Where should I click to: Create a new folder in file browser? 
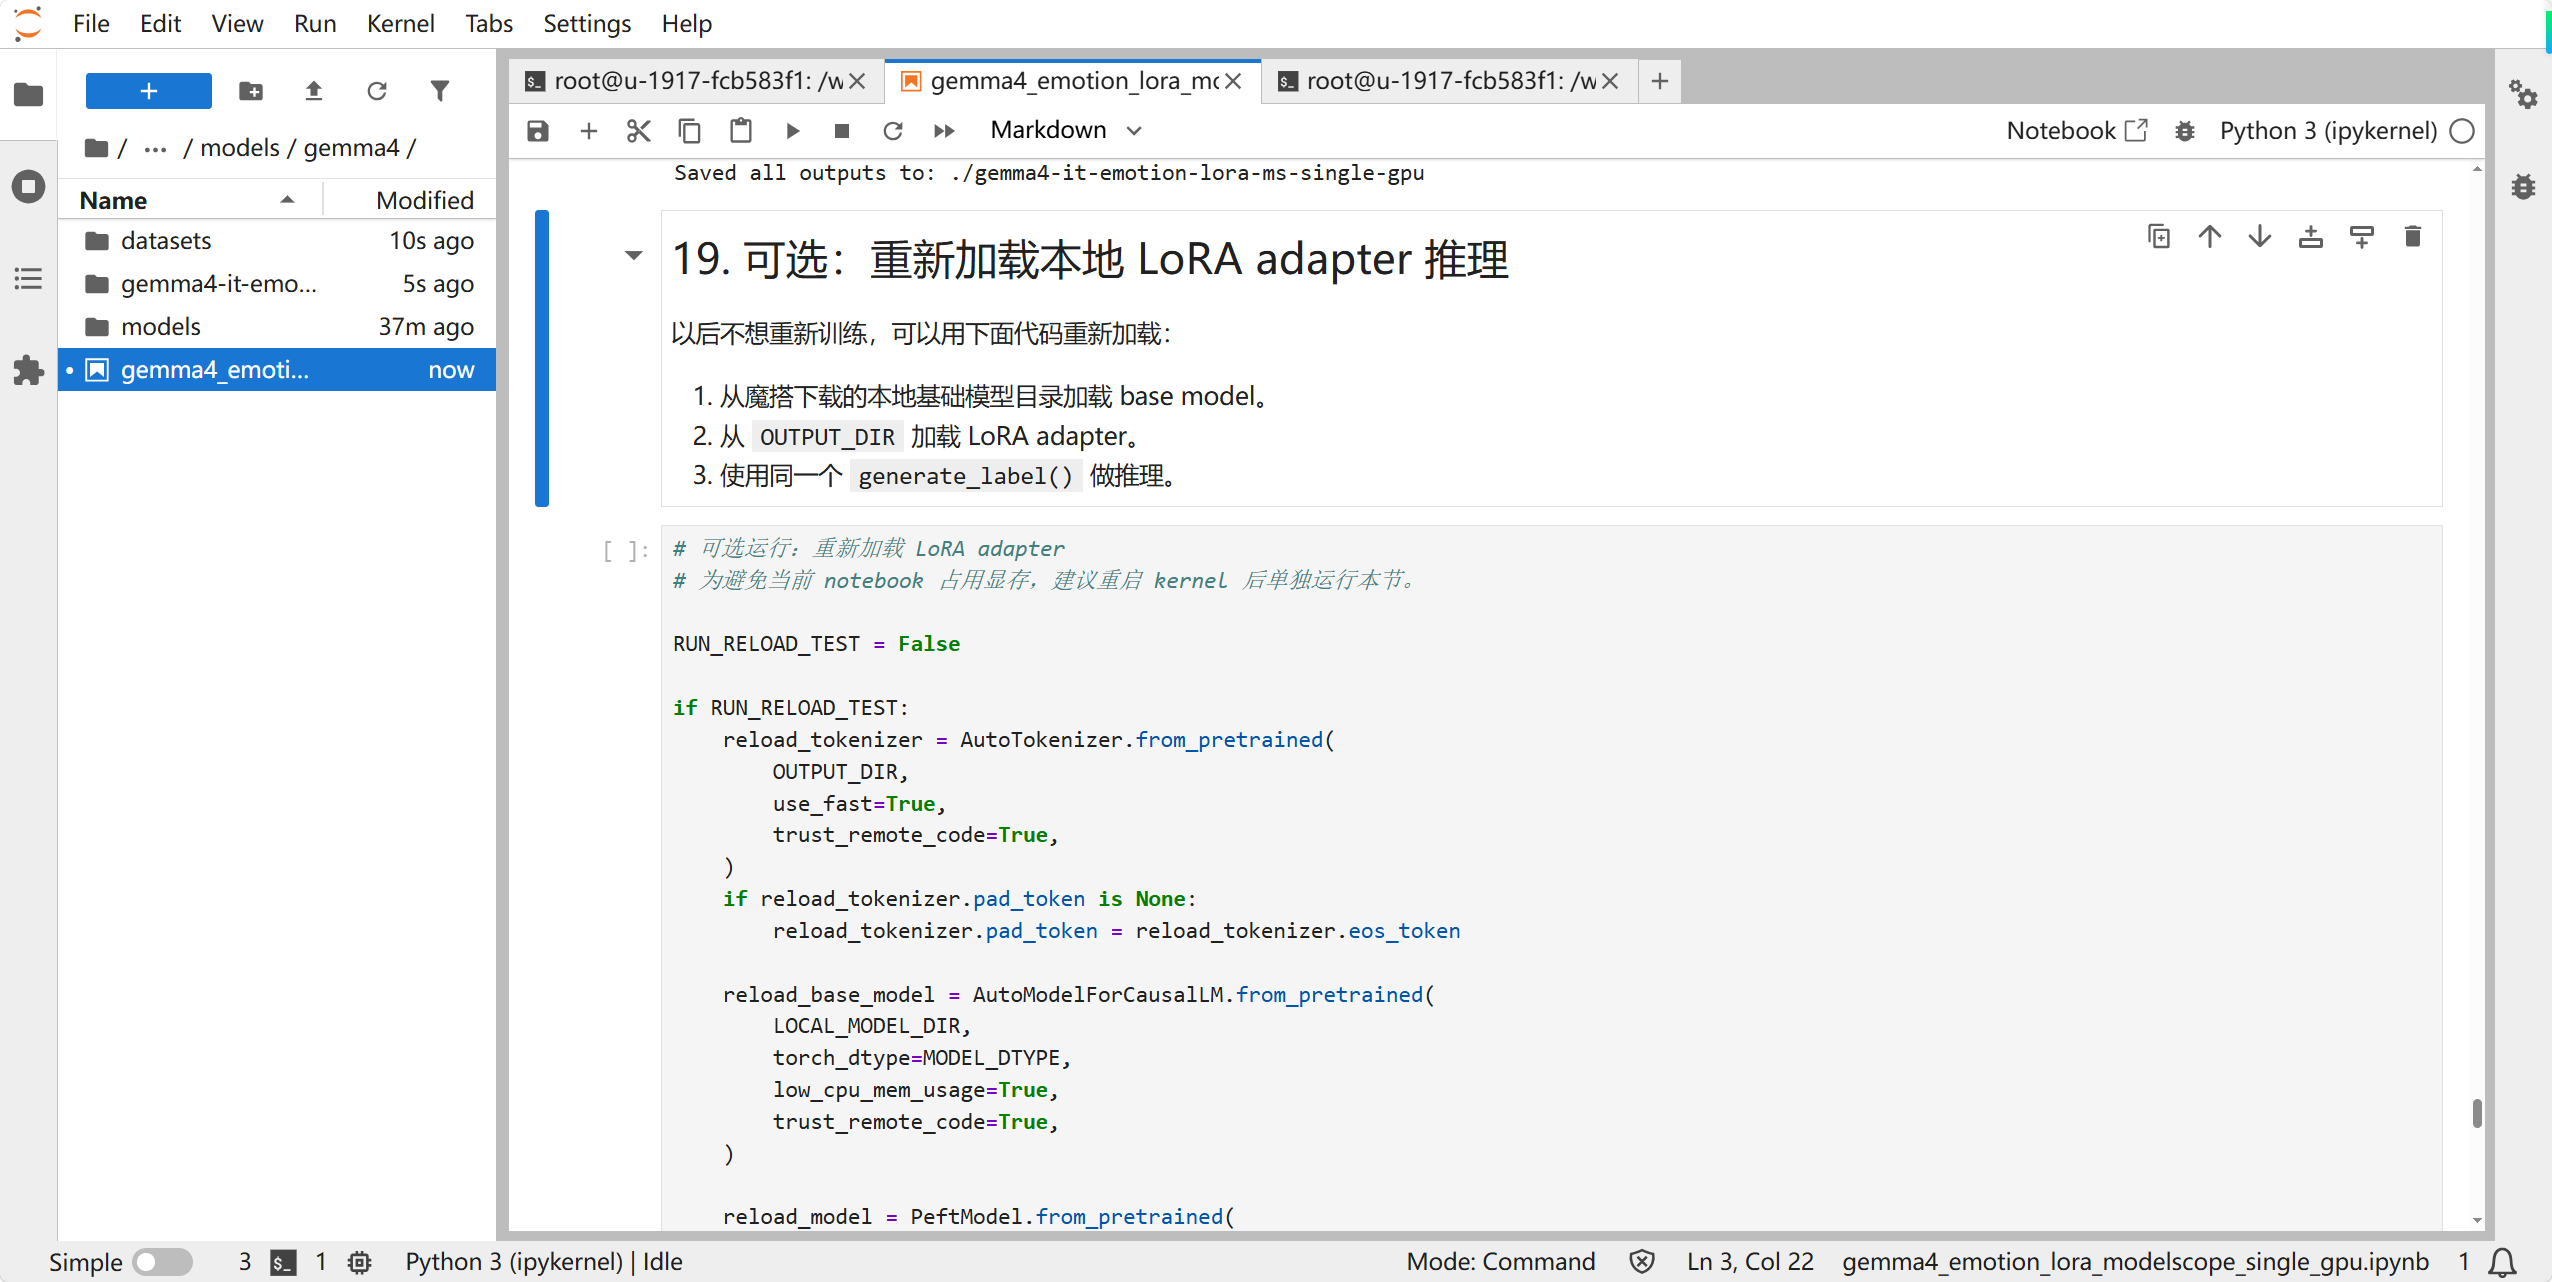pos(251,91)
